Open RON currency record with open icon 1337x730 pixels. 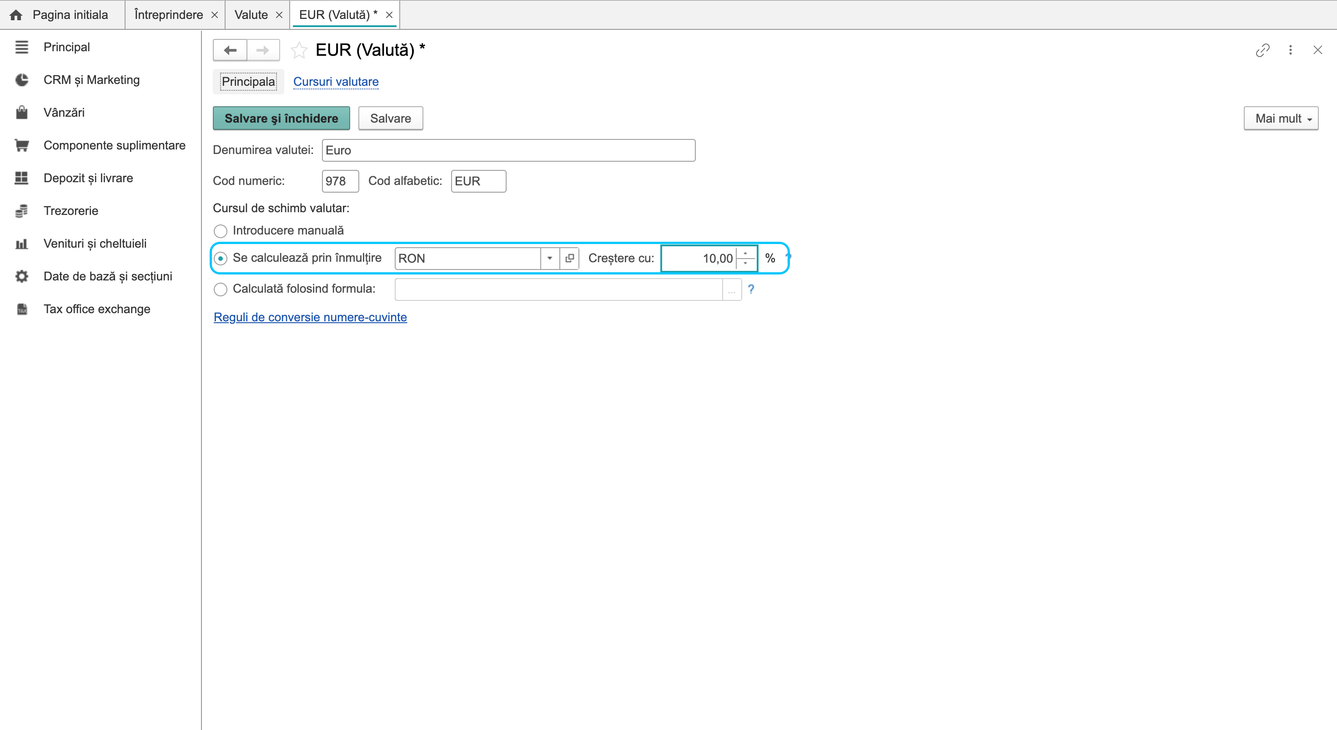click(570, 258)
